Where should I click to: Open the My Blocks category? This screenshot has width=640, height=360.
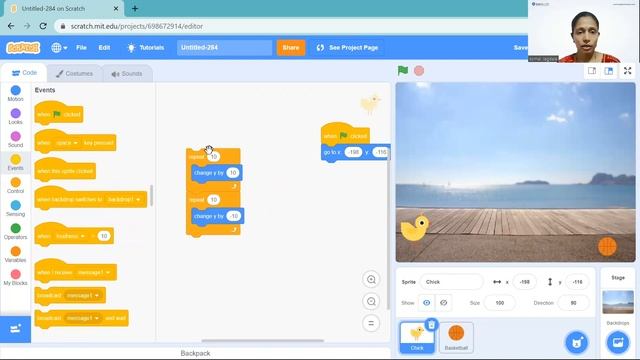pos(16,277)
